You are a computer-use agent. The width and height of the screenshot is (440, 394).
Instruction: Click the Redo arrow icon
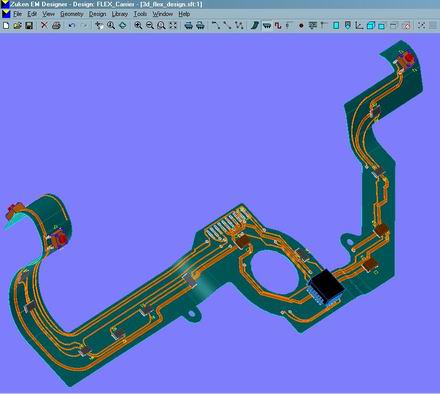(x=84, y=25)
